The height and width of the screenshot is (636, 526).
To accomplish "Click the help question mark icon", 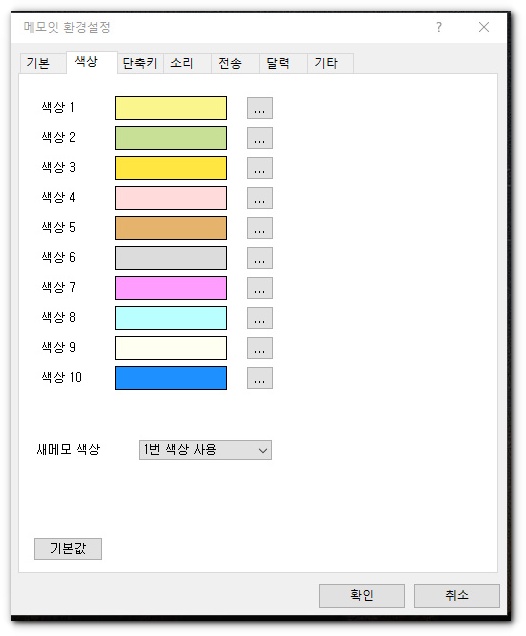I will coord(439,27).
